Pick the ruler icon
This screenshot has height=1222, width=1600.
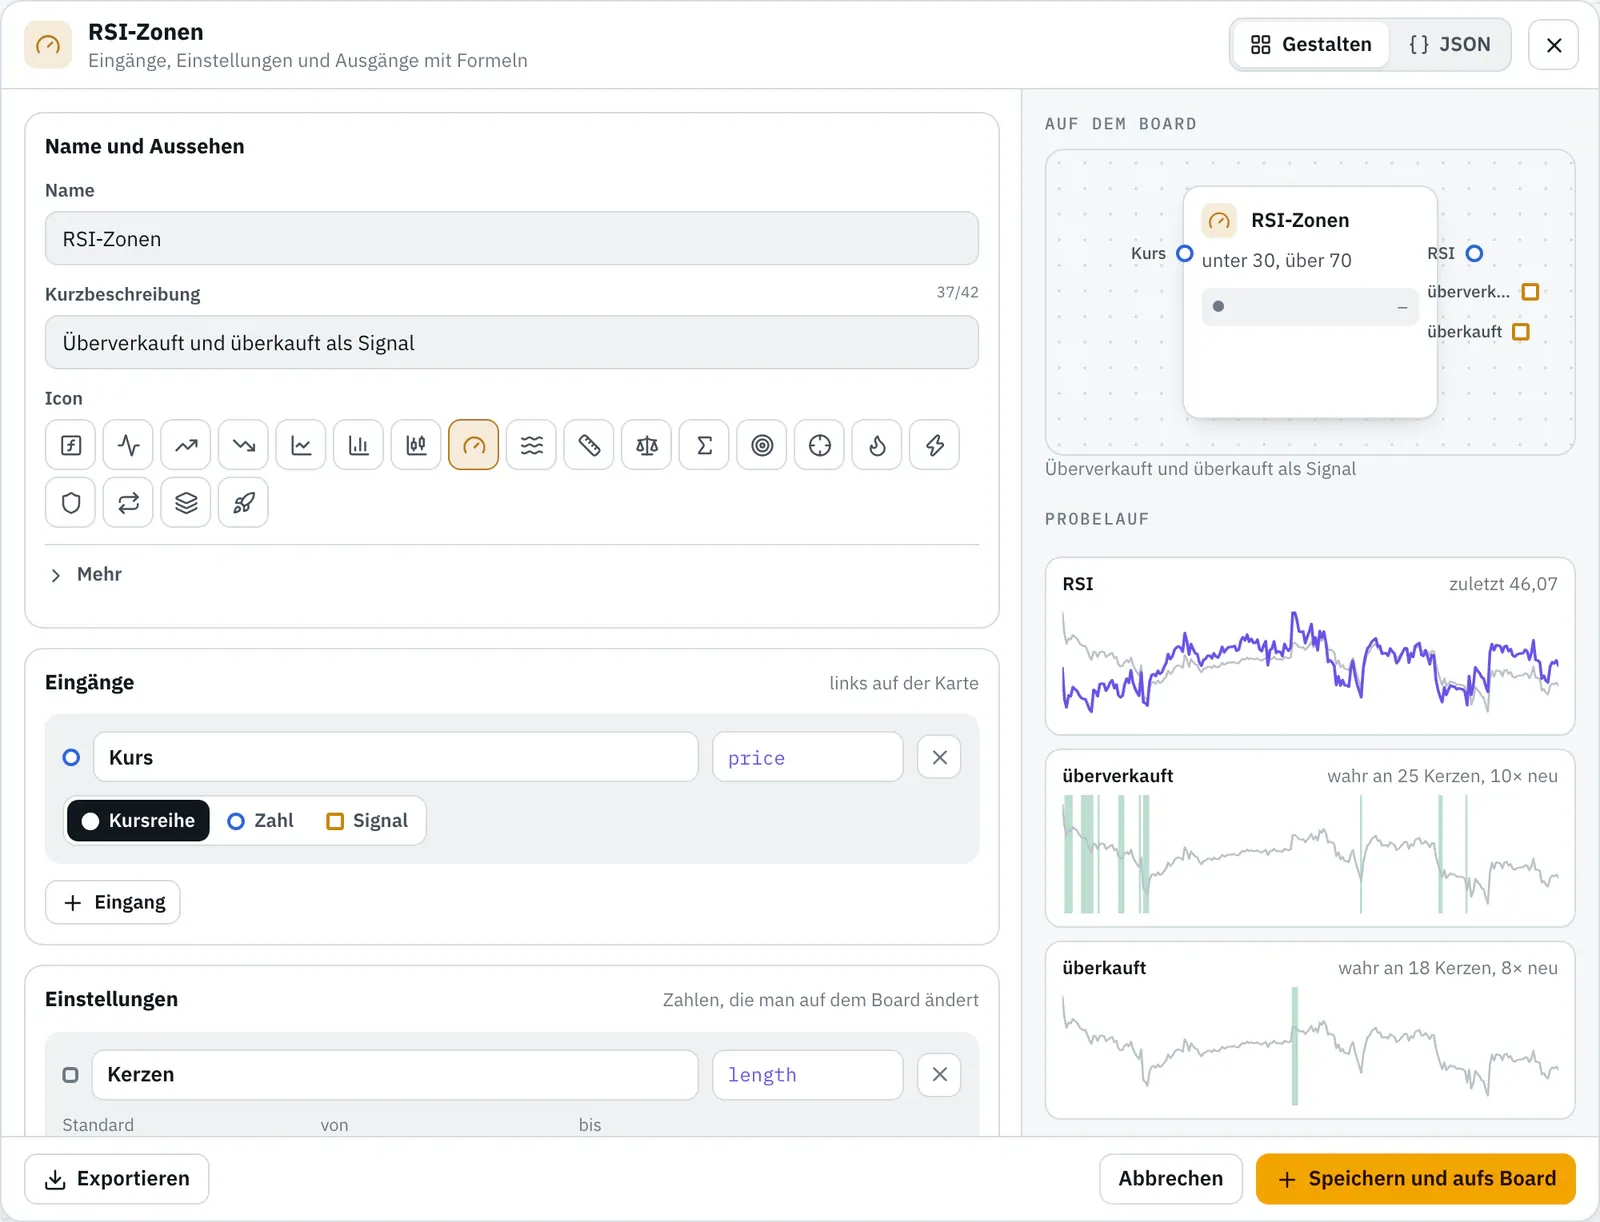(x=589, y=445)
